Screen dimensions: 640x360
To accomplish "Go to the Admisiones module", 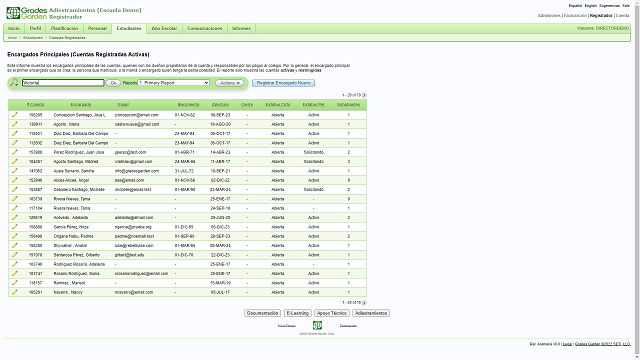I will pyautogui.click(x=549, y=16).
